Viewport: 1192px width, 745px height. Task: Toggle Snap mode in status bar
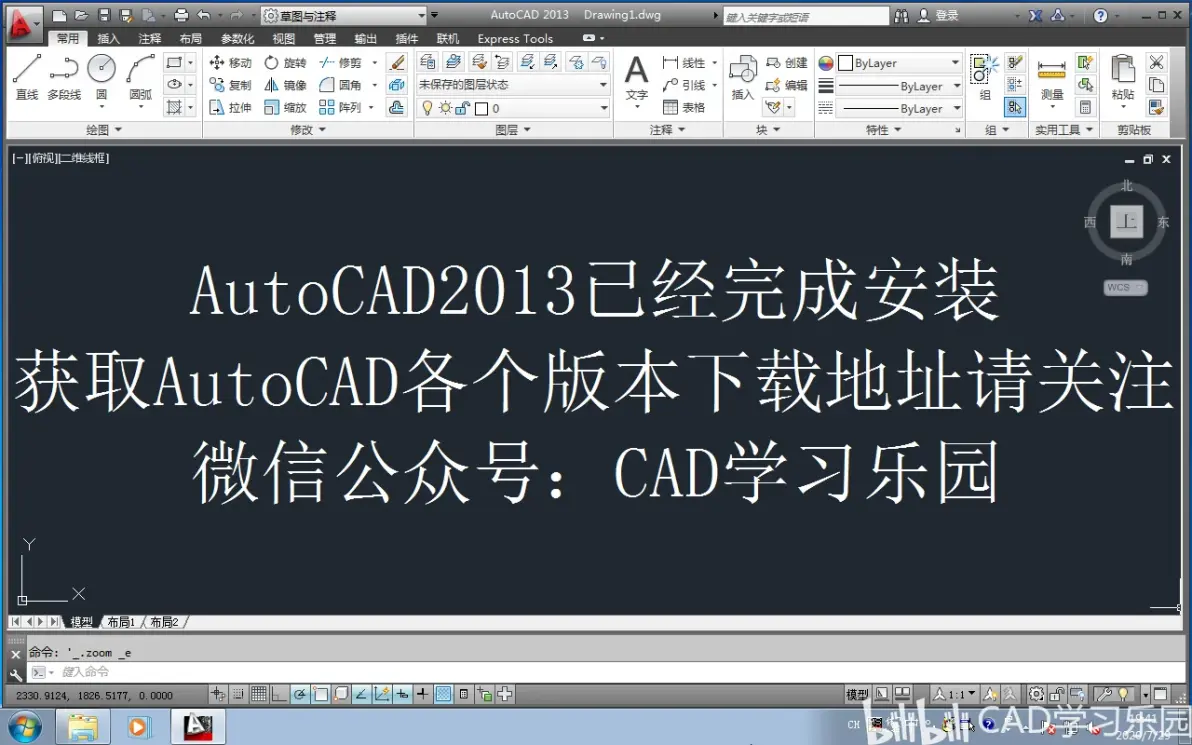tap(238, 694)
